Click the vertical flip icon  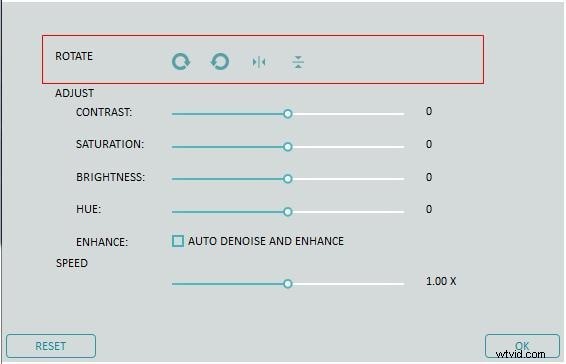[298, 62]
